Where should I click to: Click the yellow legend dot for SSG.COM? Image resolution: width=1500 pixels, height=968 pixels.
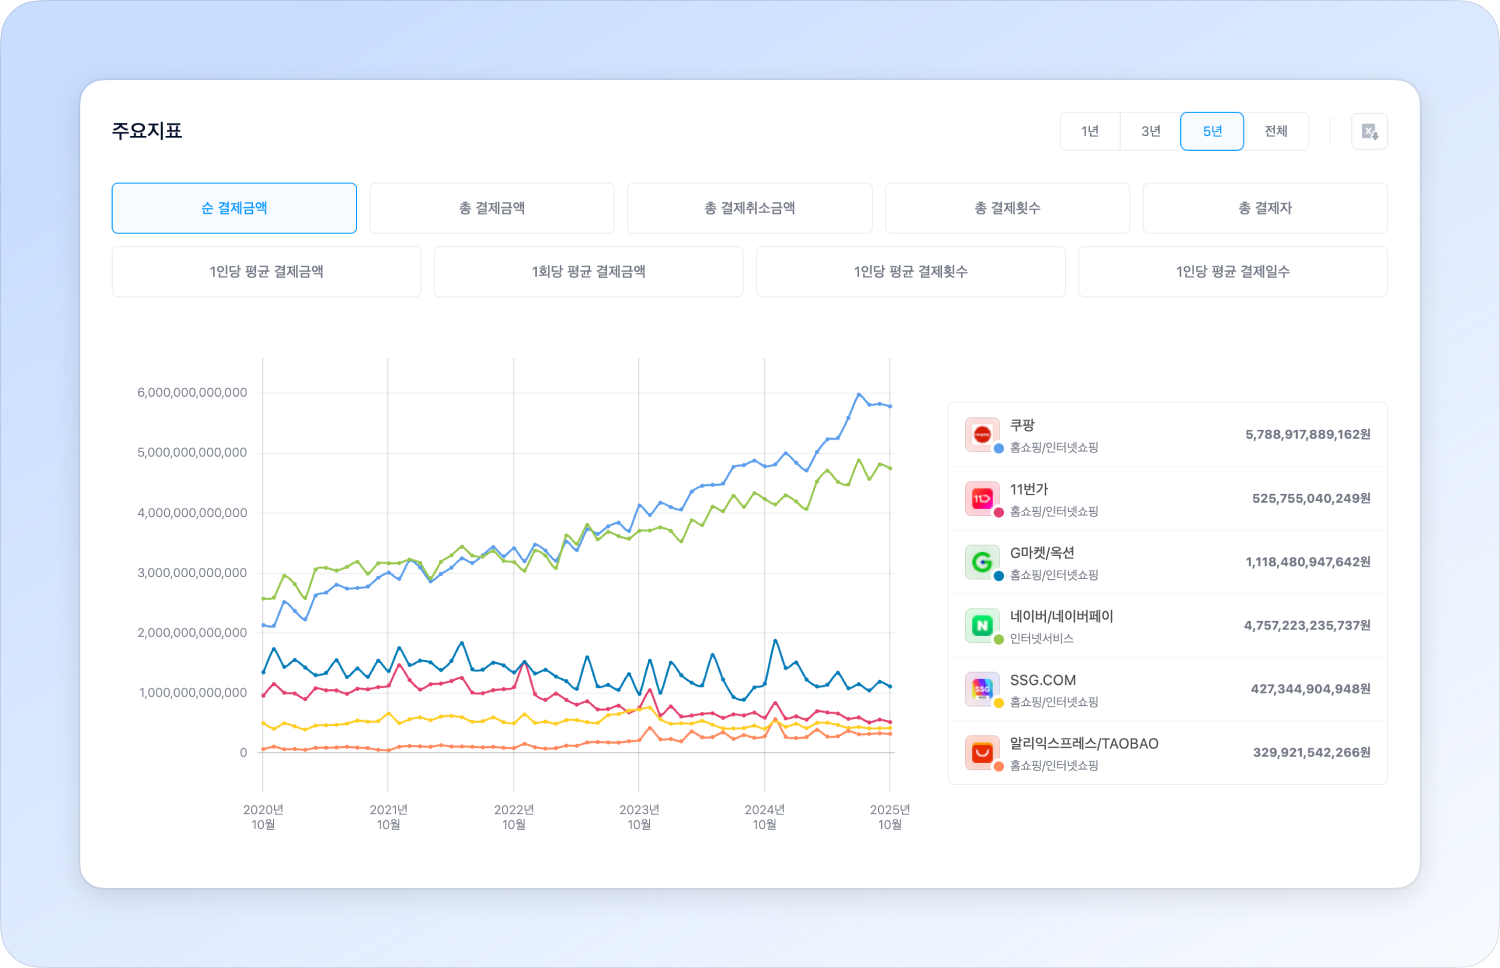(998, 703)
